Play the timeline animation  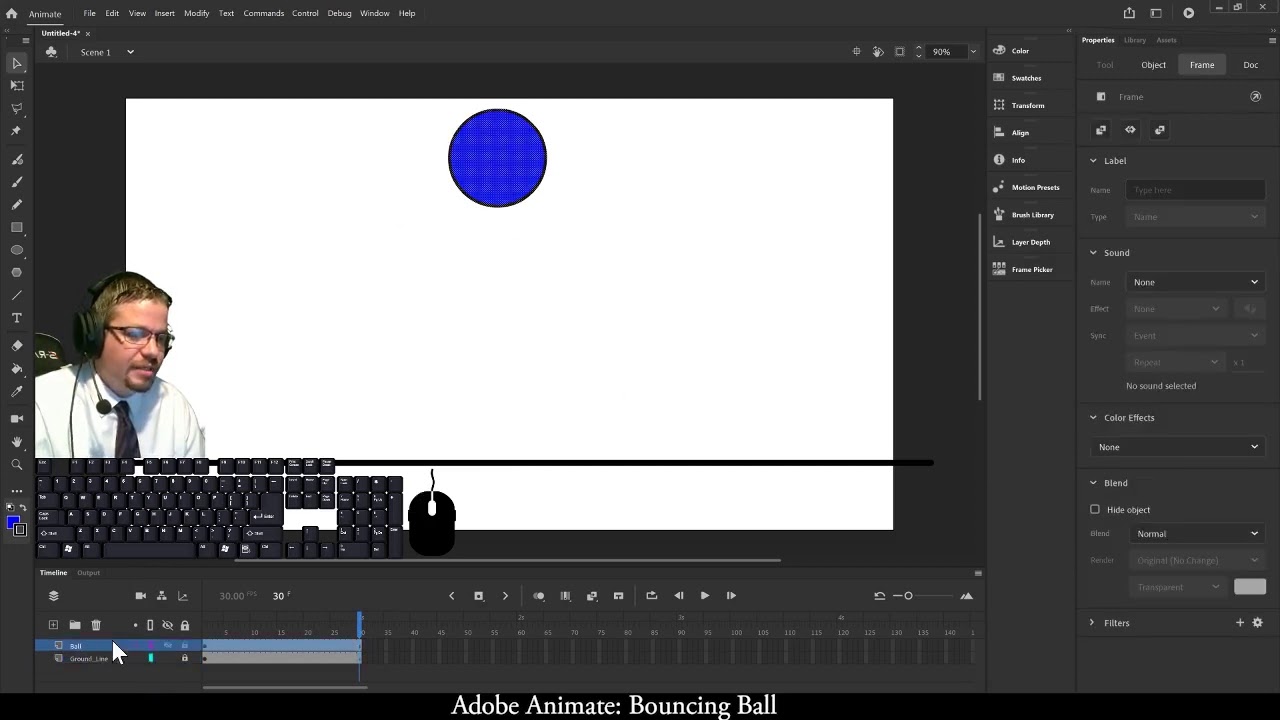click(x=704, y=596)
